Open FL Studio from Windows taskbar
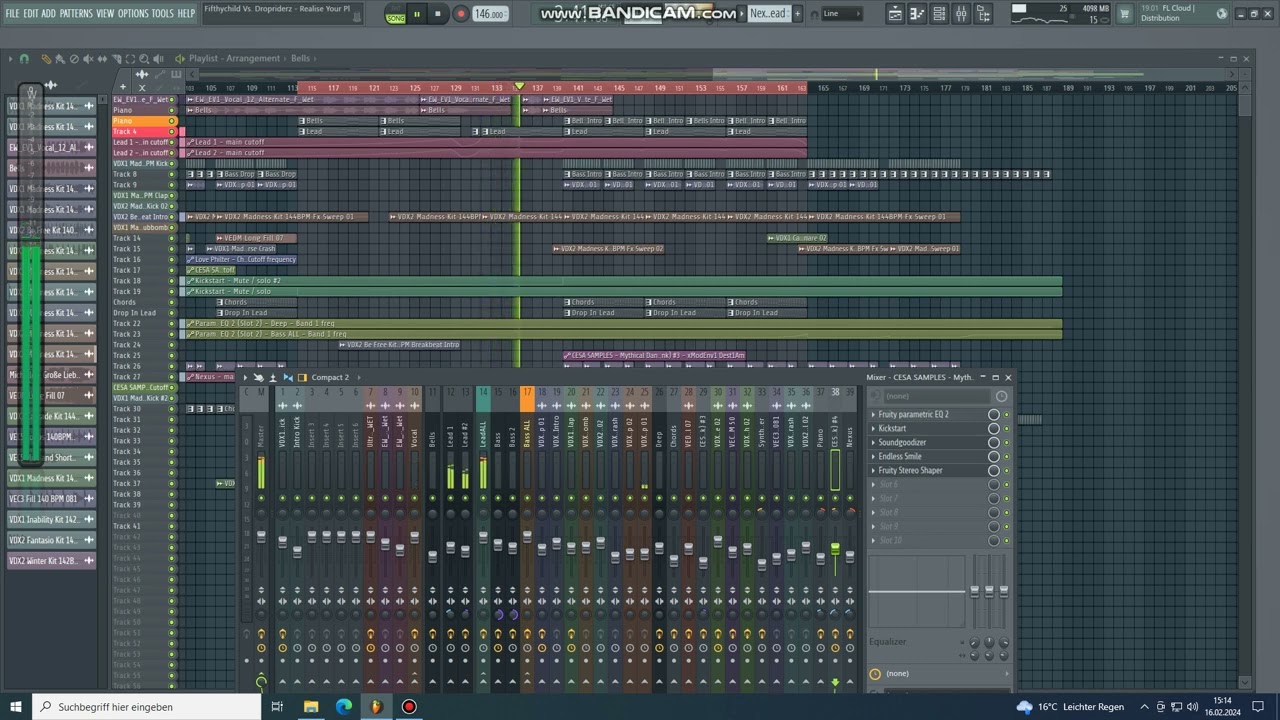Viewport: 1280px width, 720px height. tap(376, 706)
